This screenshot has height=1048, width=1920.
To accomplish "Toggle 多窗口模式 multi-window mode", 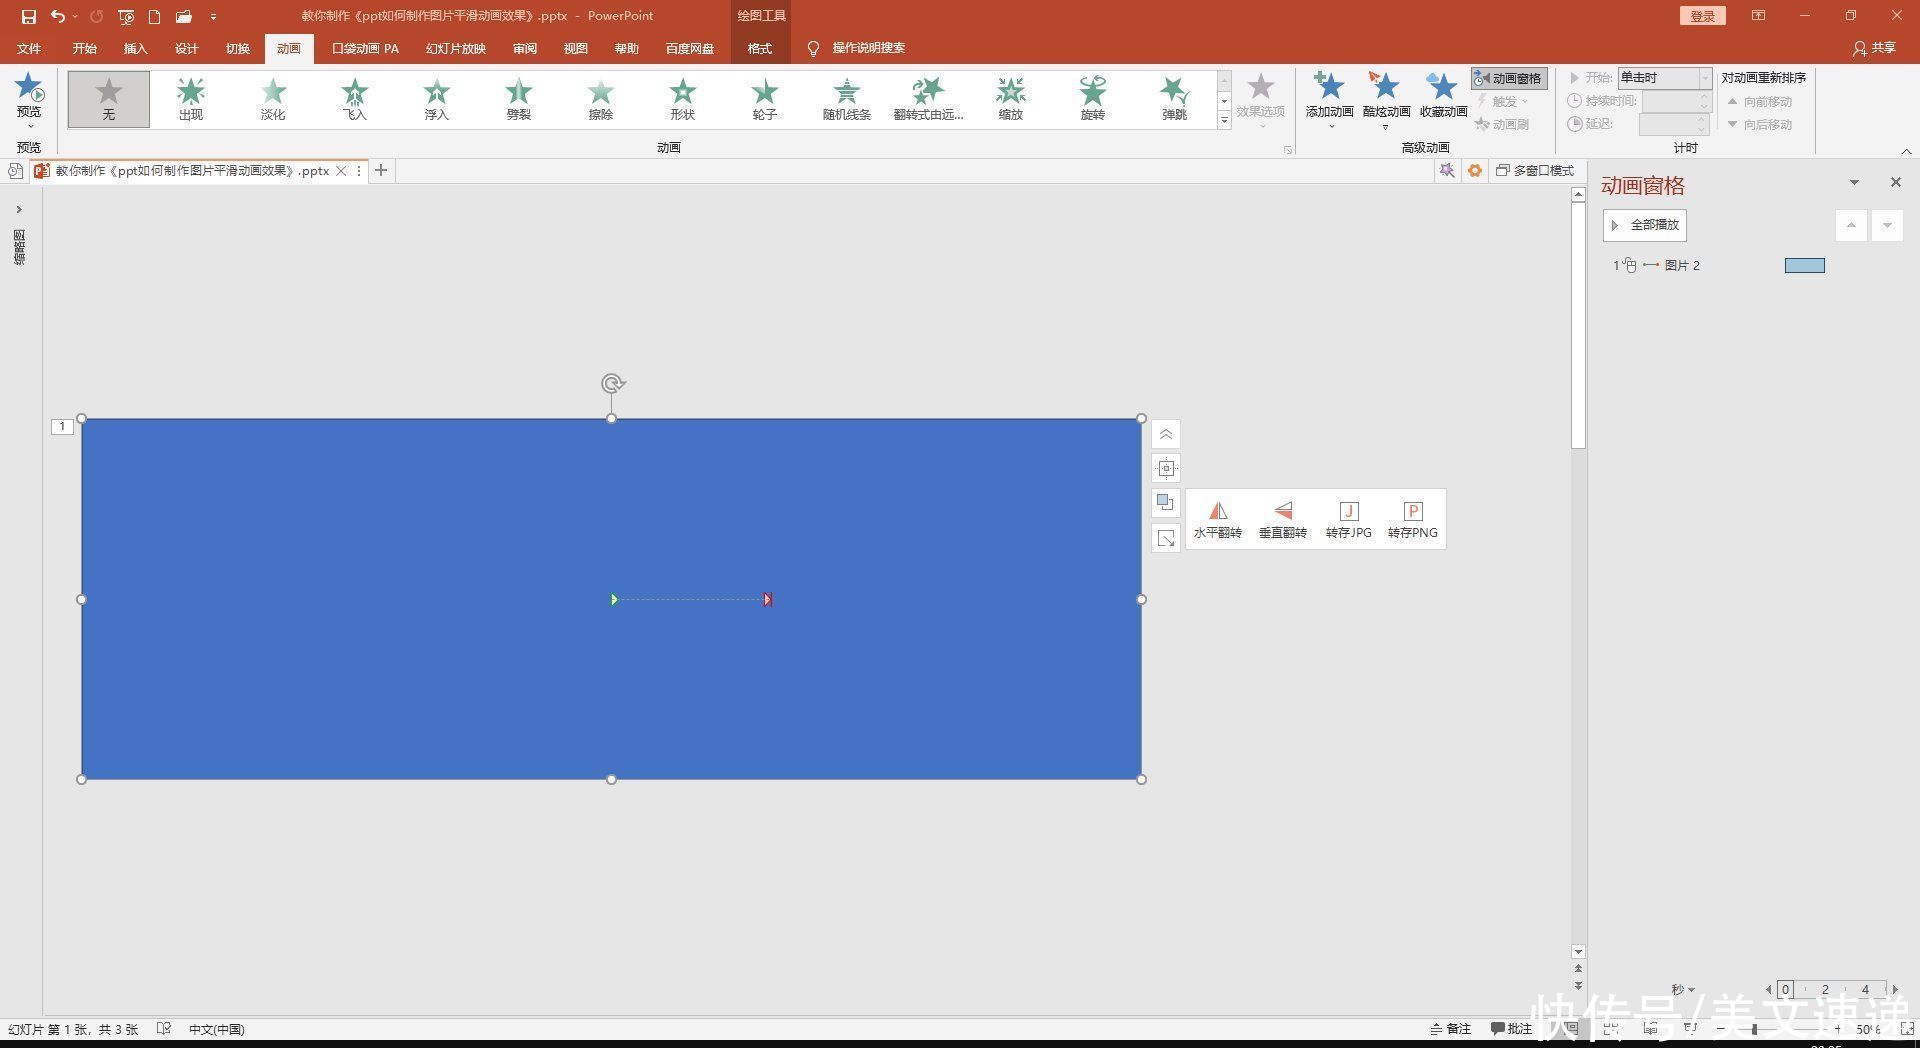I will click(x=1535, y=171).
